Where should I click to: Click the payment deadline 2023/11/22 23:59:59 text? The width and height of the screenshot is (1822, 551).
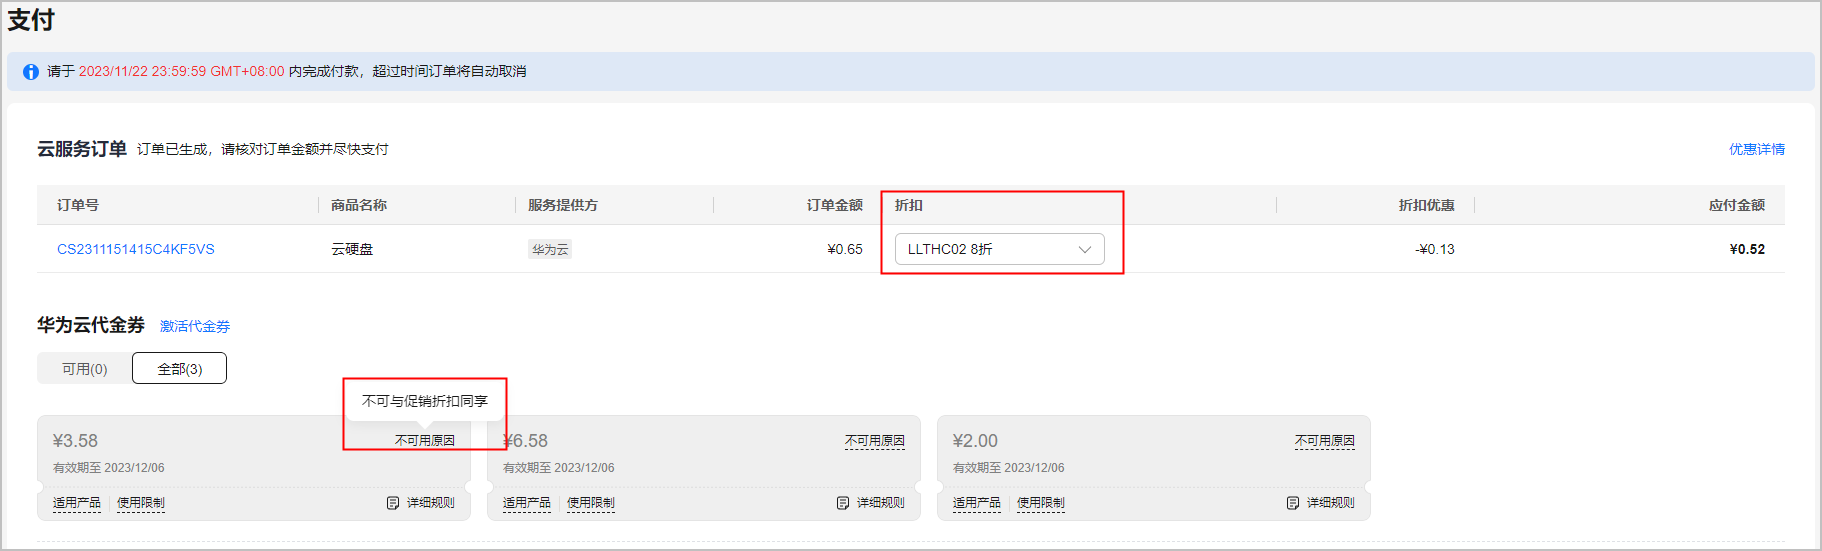(x=182, y=72)
